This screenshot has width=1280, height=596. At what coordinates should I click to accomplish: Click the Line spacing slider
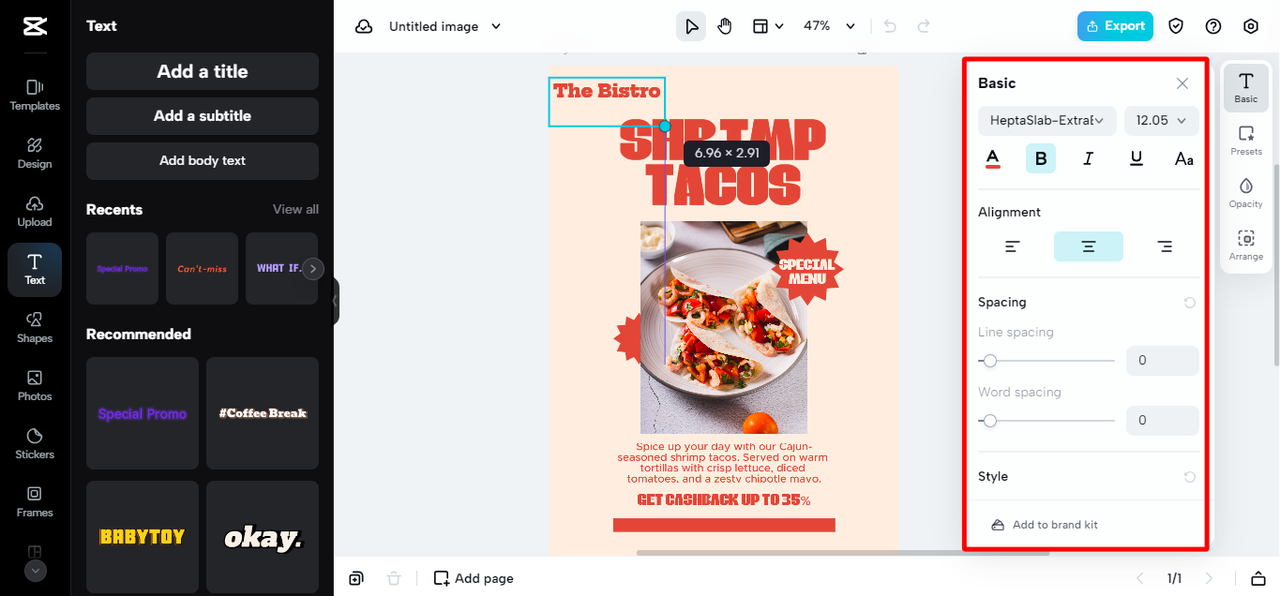coord(1046,361)
